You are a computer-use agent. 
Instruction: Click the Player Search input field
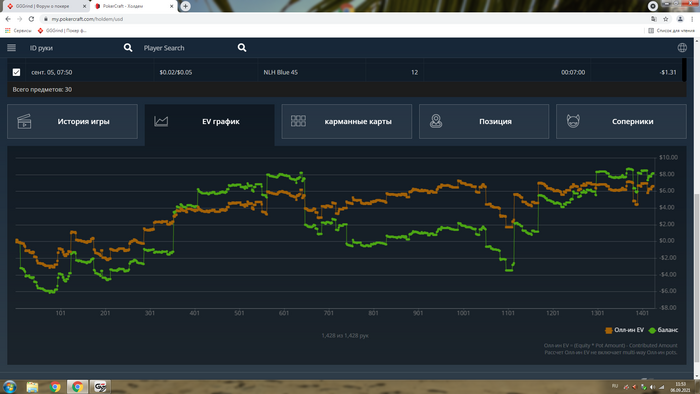[188, 48]
